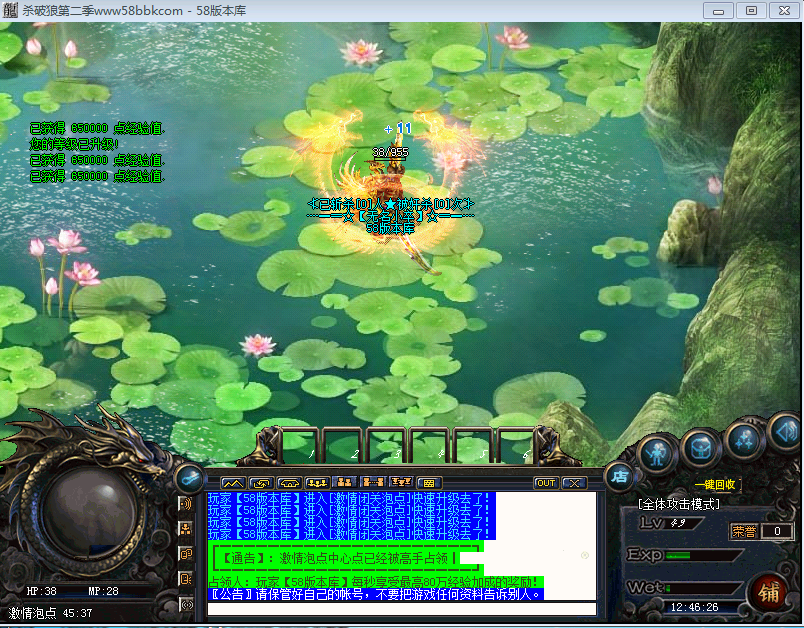Open the rankings trophy toolbar icon

pos(401,483)
